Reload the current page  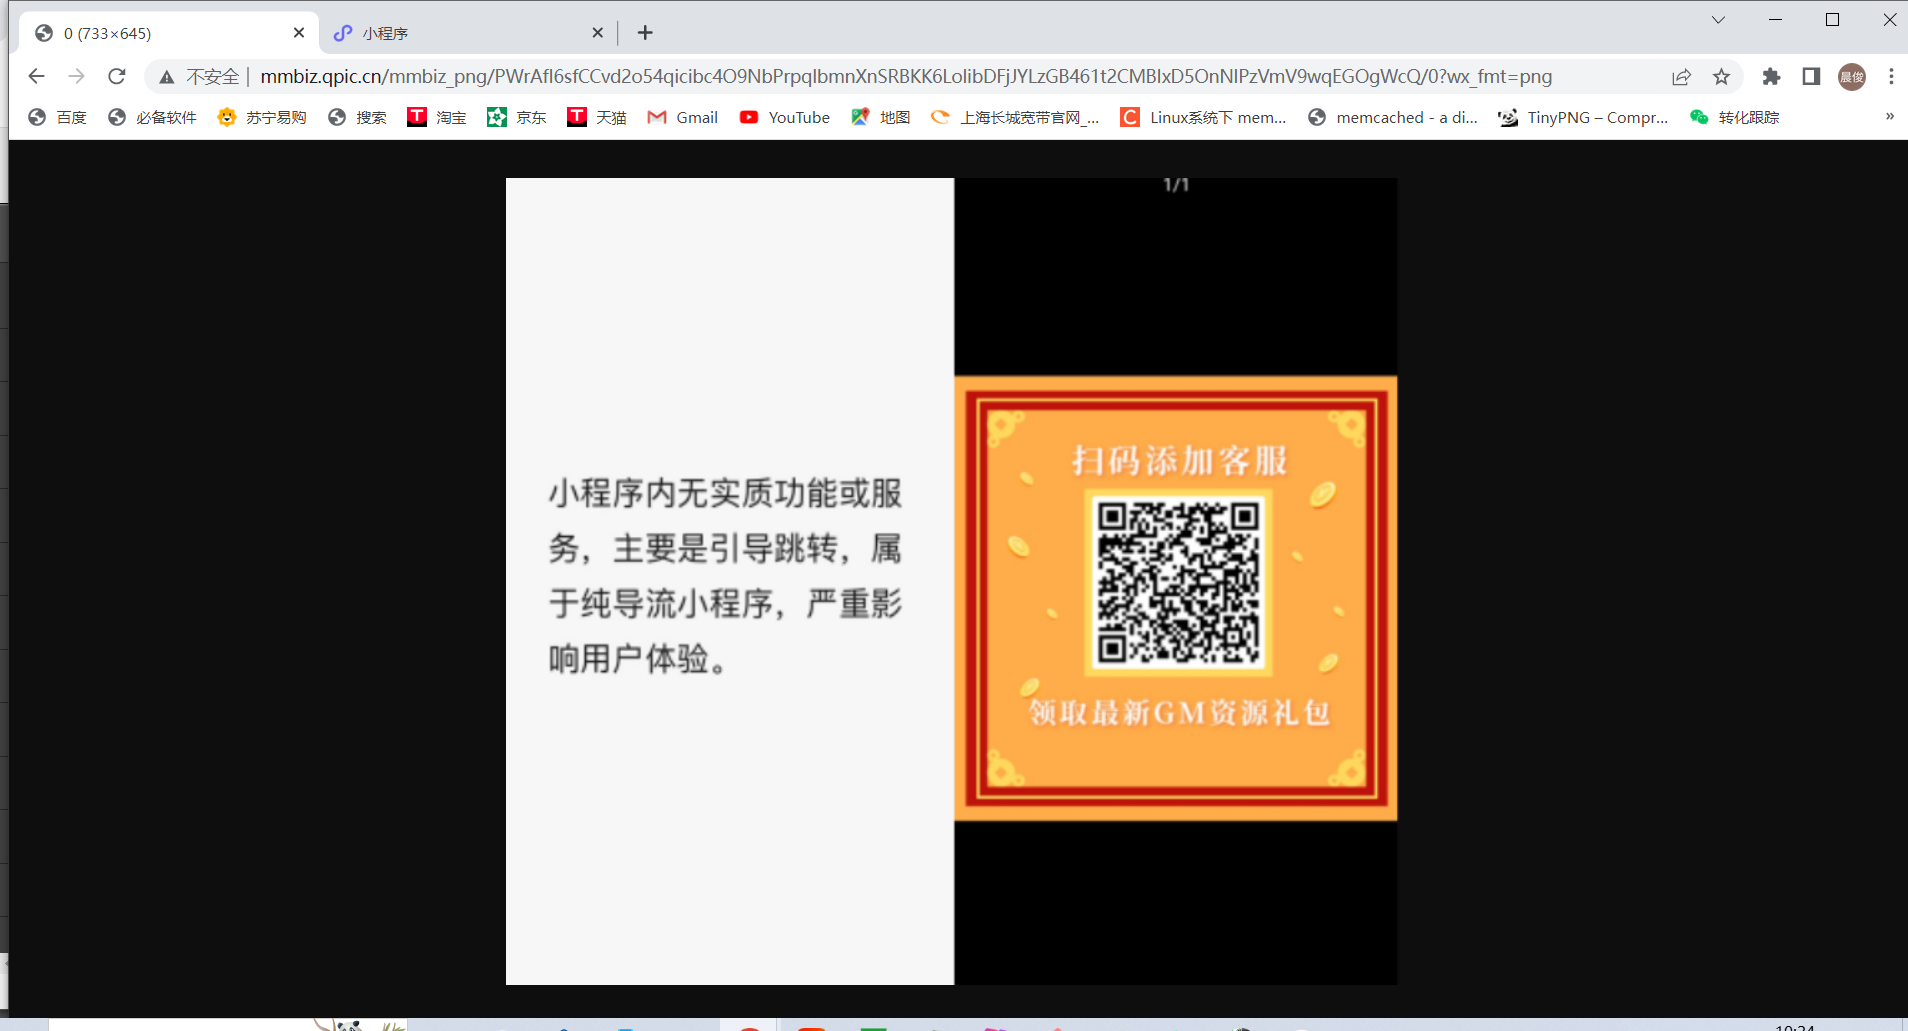point(117,76)
